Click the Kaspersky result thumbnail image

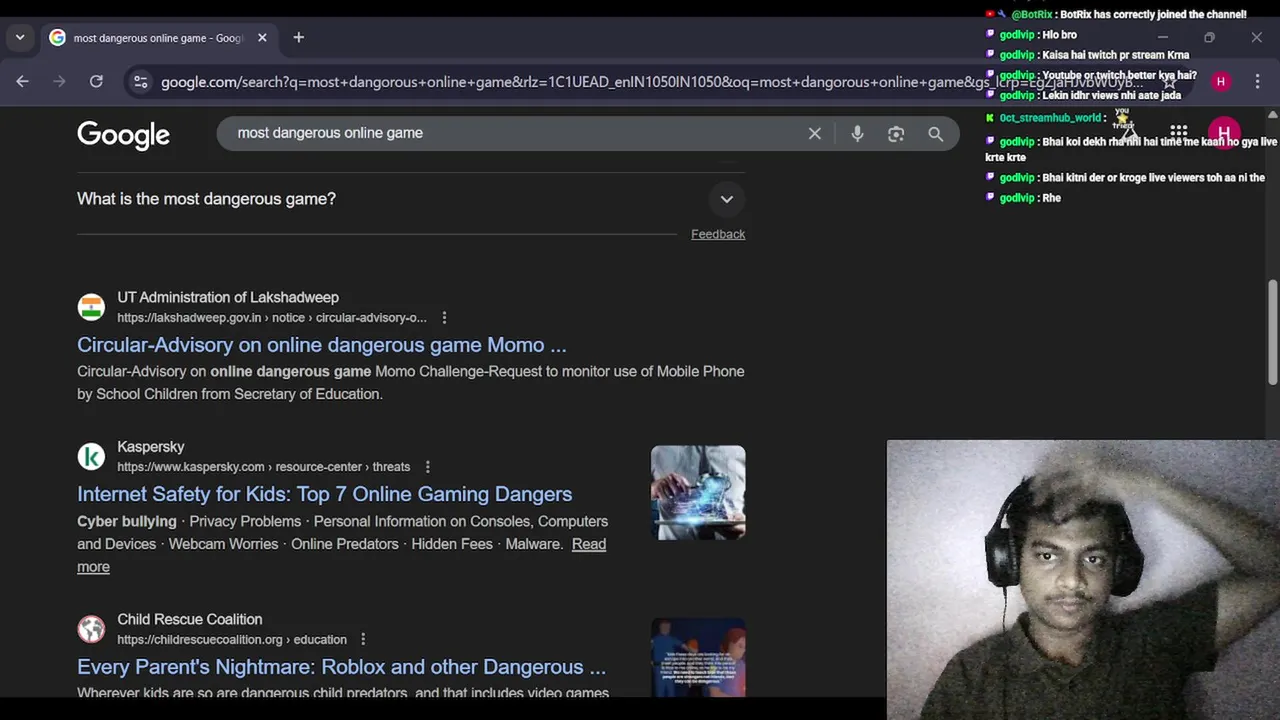(x=698, y=493)
